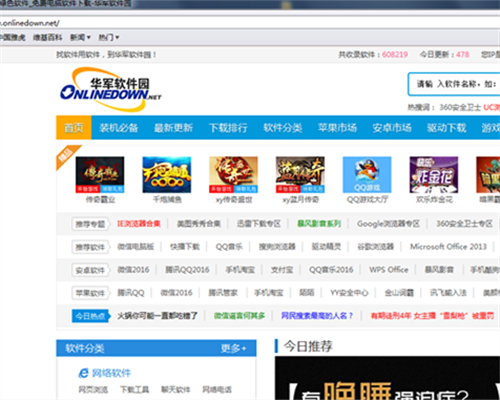Open the 暴风影音系列 link
The height and width of the screenshot is (400, 500).
click(319, 224)
